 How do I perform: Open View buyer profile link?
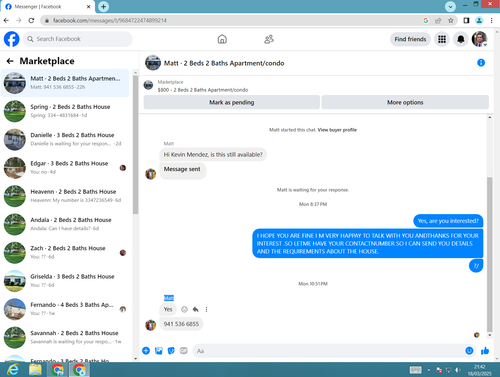(x=337, y=130)
